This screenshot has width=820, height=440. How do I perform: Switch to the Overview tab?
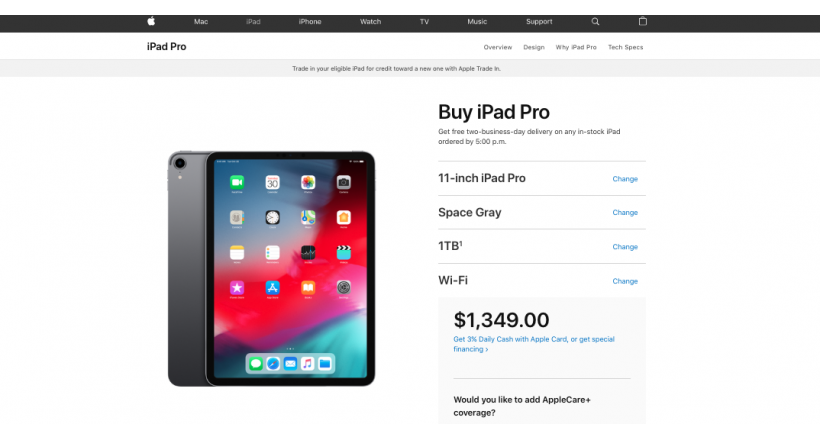498,47
